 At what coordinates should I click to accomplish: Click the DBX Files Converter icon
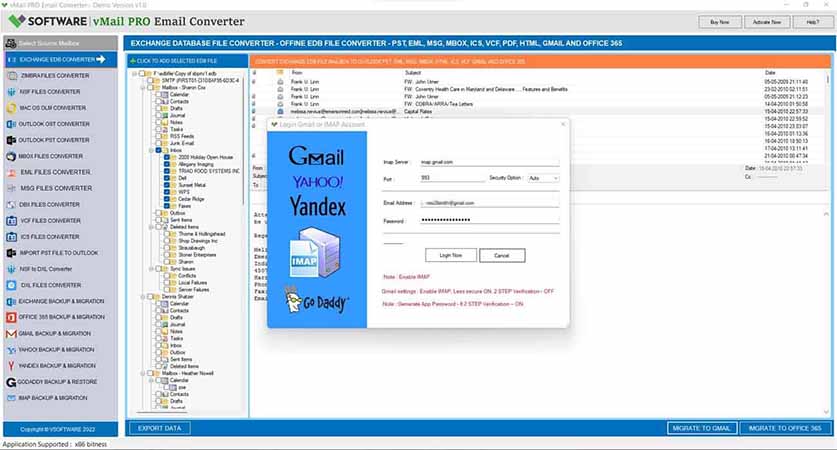click(11, 204)
